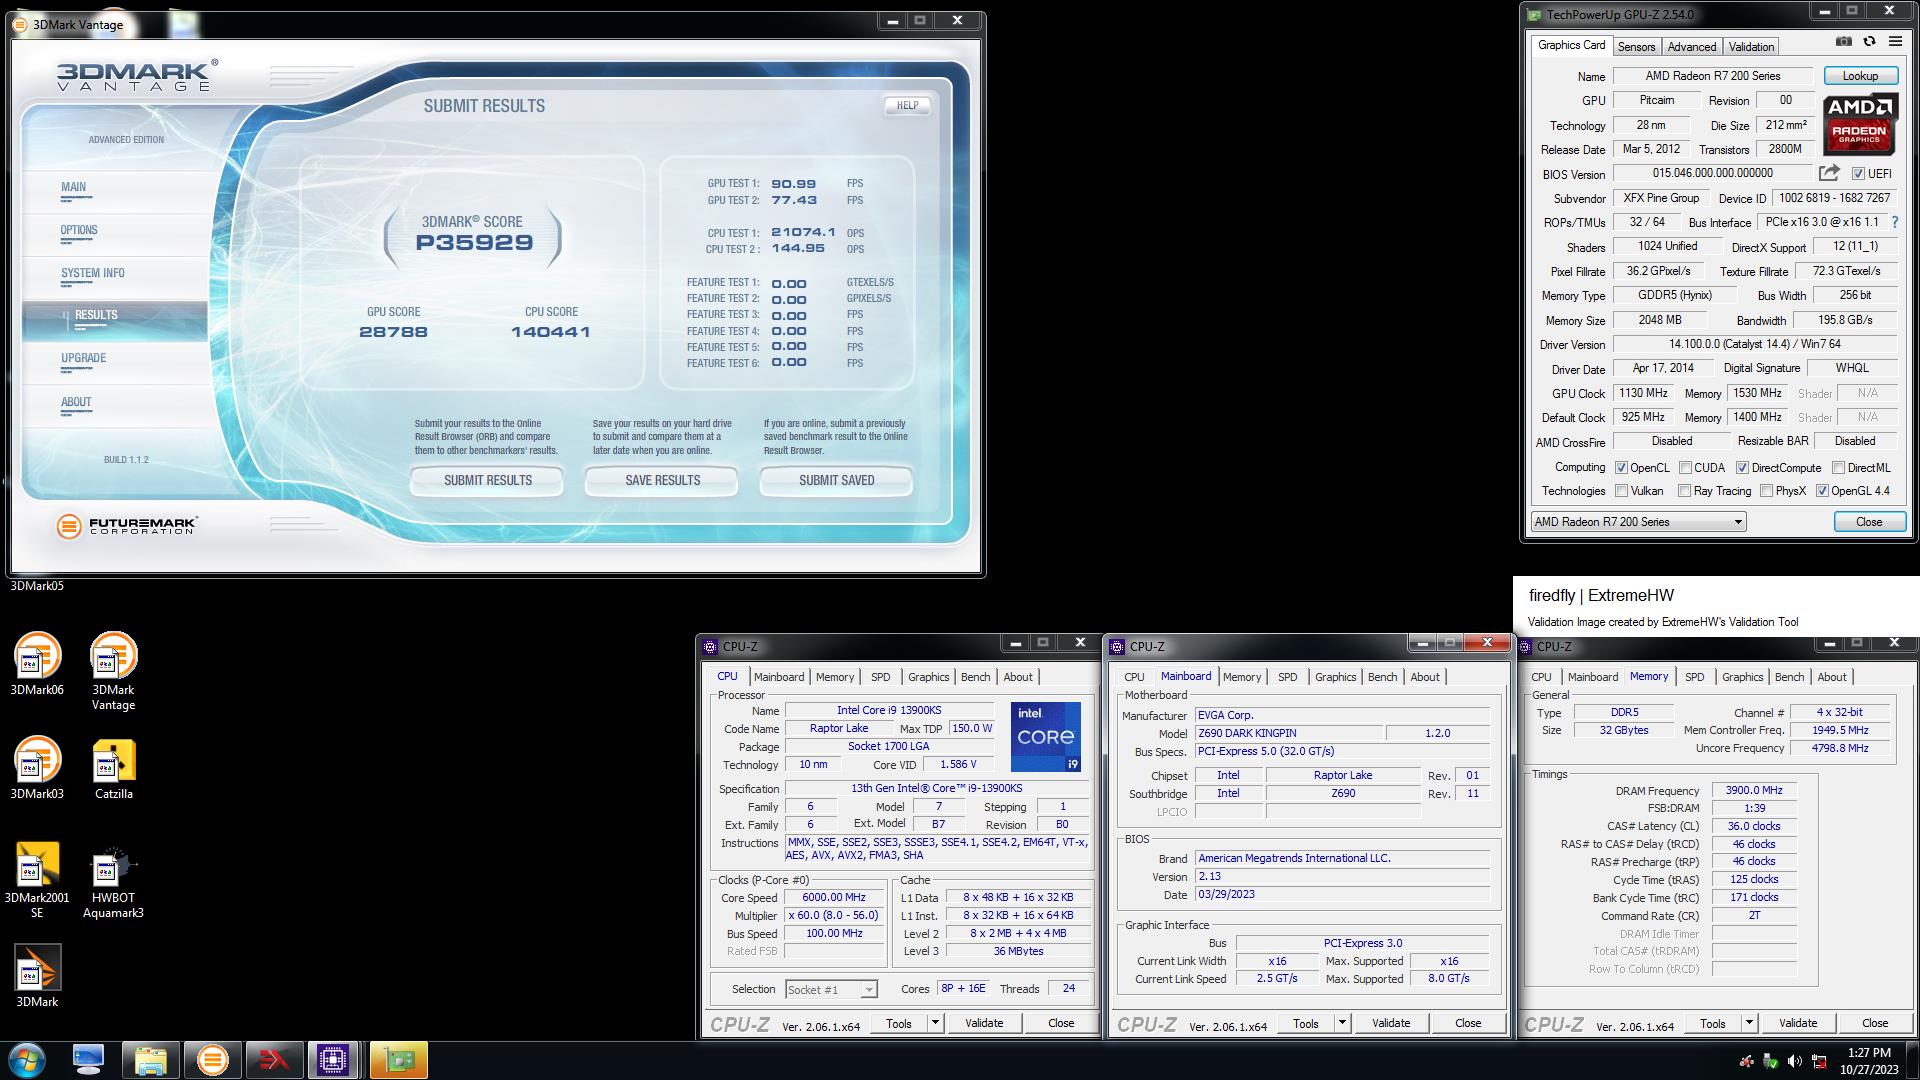Toggle the DirectML checkbox
1920x1080 pixels.
coord(1838,468)
